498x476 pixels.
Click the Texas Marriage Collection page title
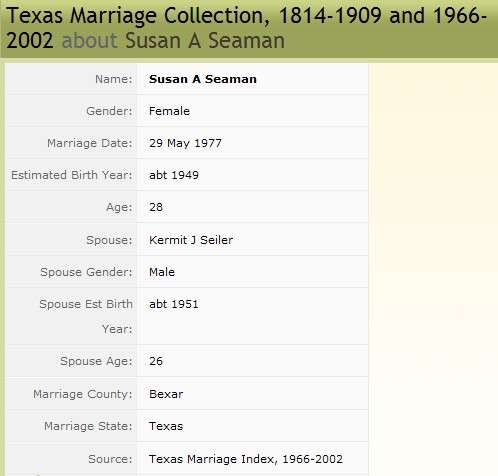click(x=246, y=28)
